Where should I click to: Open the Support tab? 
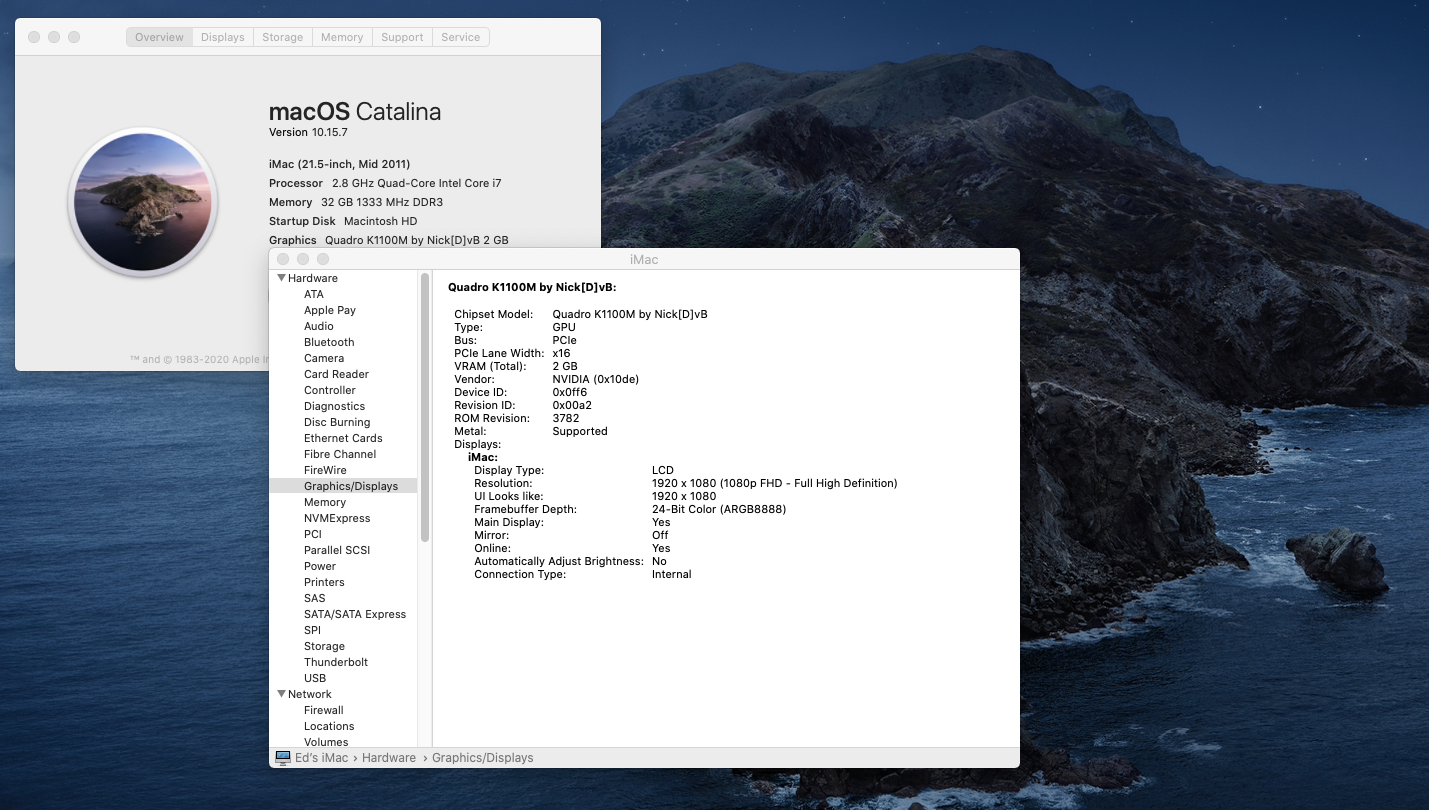[x=402, y=37]
